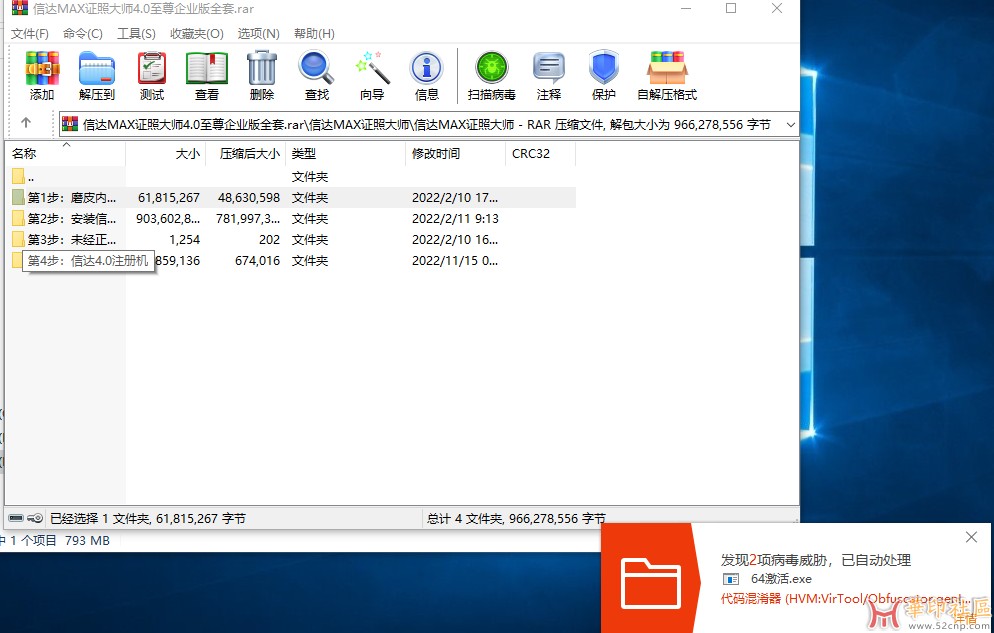Select the parent '..' folder icon
The image size is (994, 633).
click(18, 177)
